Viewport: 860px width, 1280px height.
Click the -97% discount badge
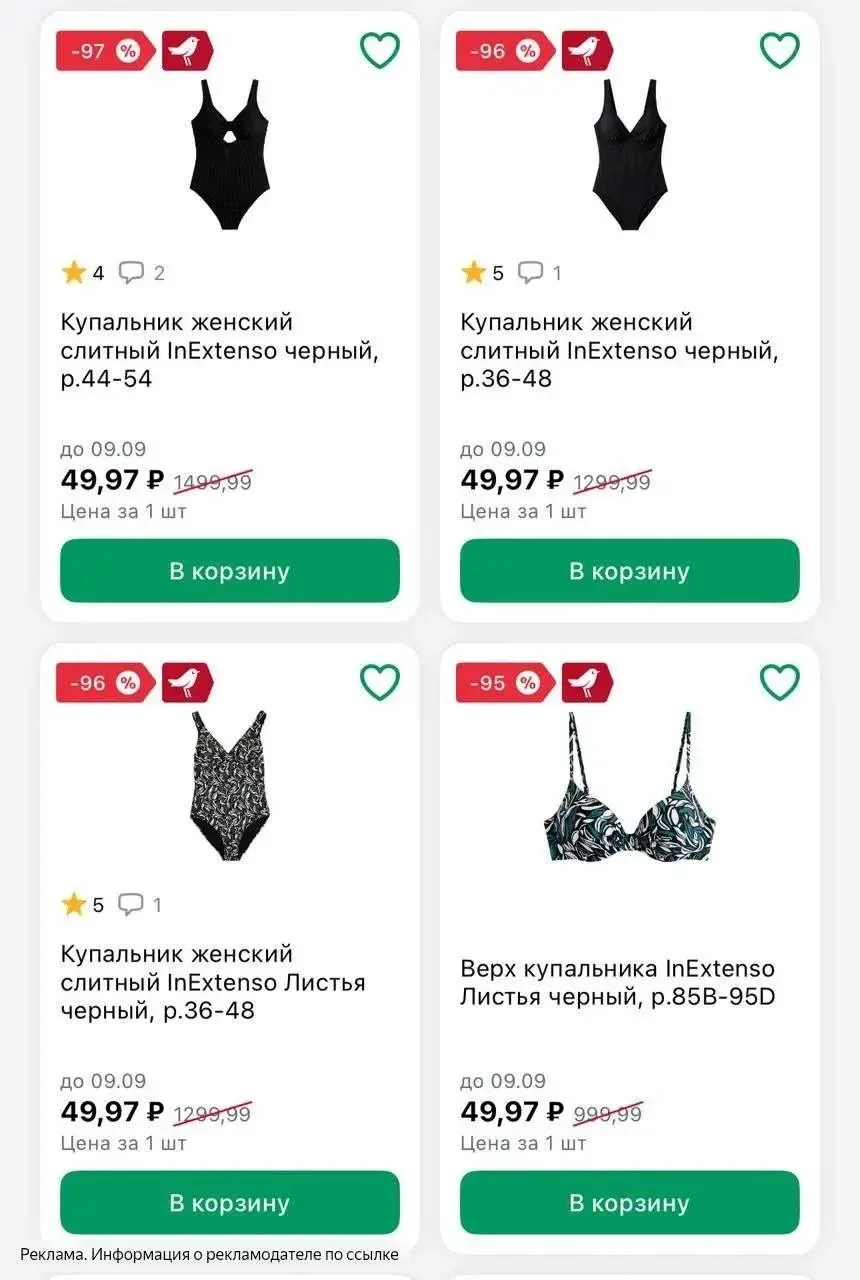(106, 51)
